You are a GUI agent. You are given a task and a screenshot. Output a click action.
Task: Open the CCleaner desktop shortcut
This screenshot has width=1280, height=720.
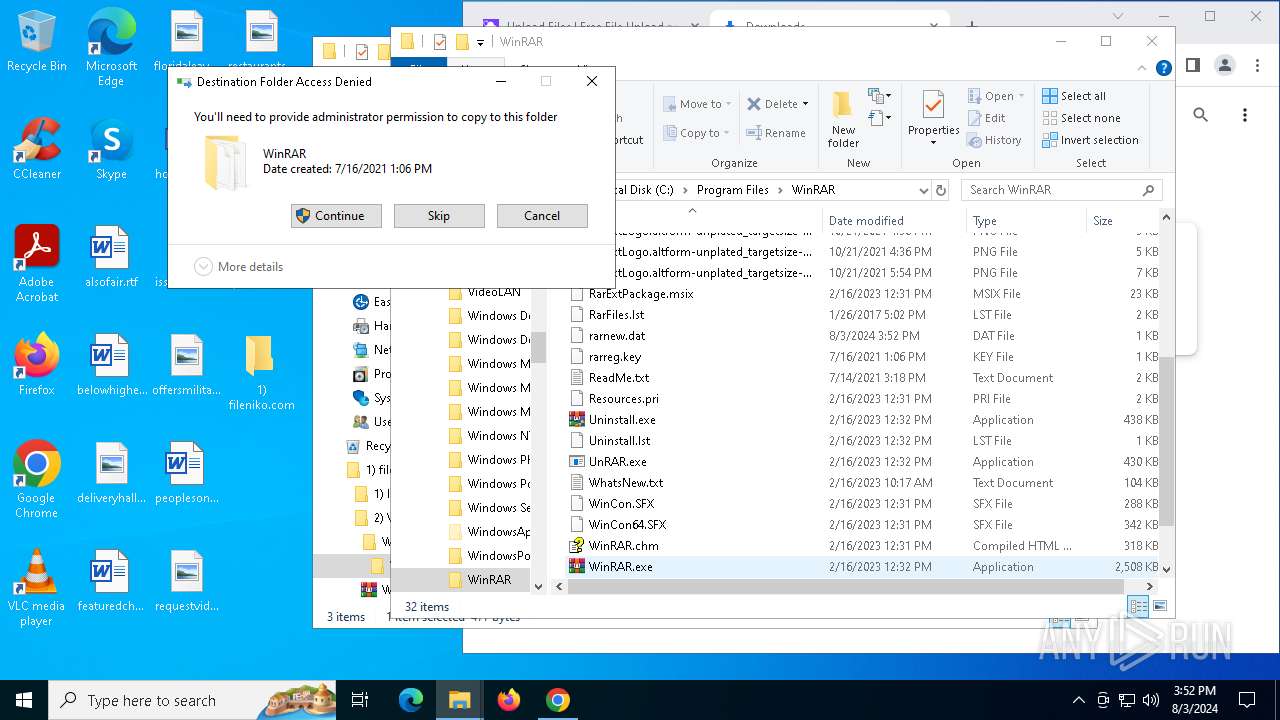point(37,148)
